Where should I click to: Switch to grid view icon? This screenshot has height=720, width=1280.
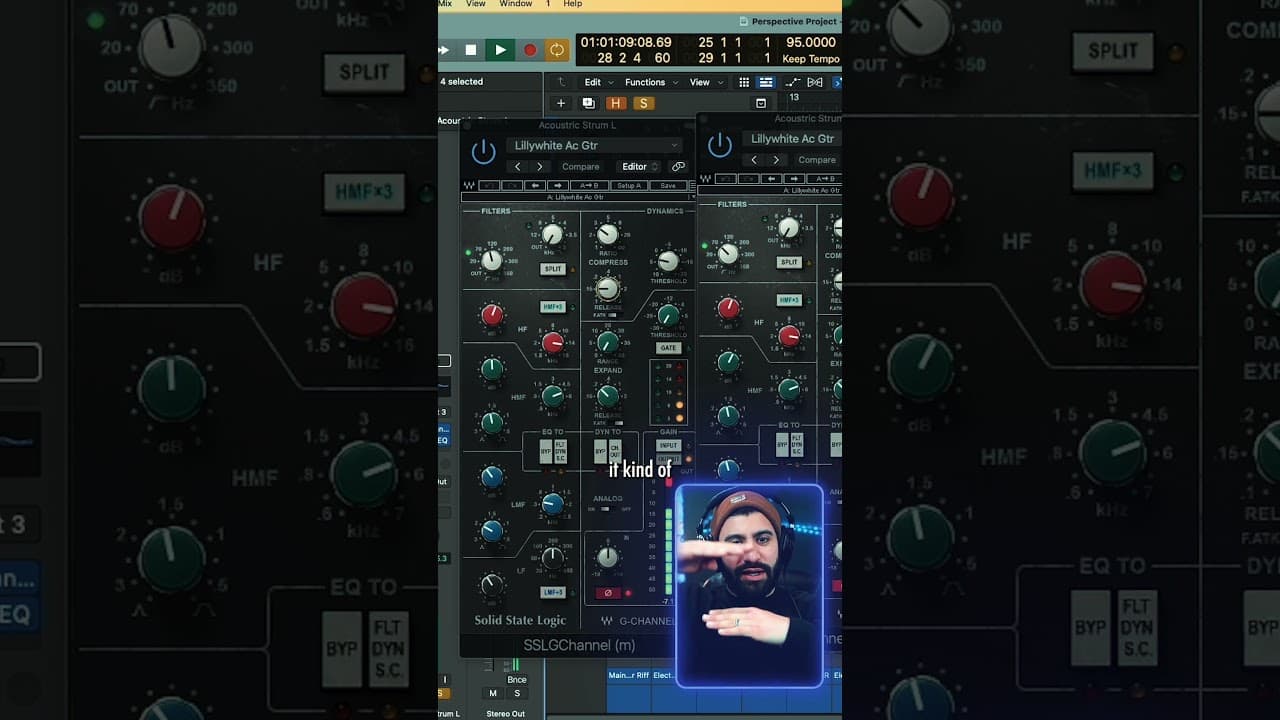pos(744,82)
